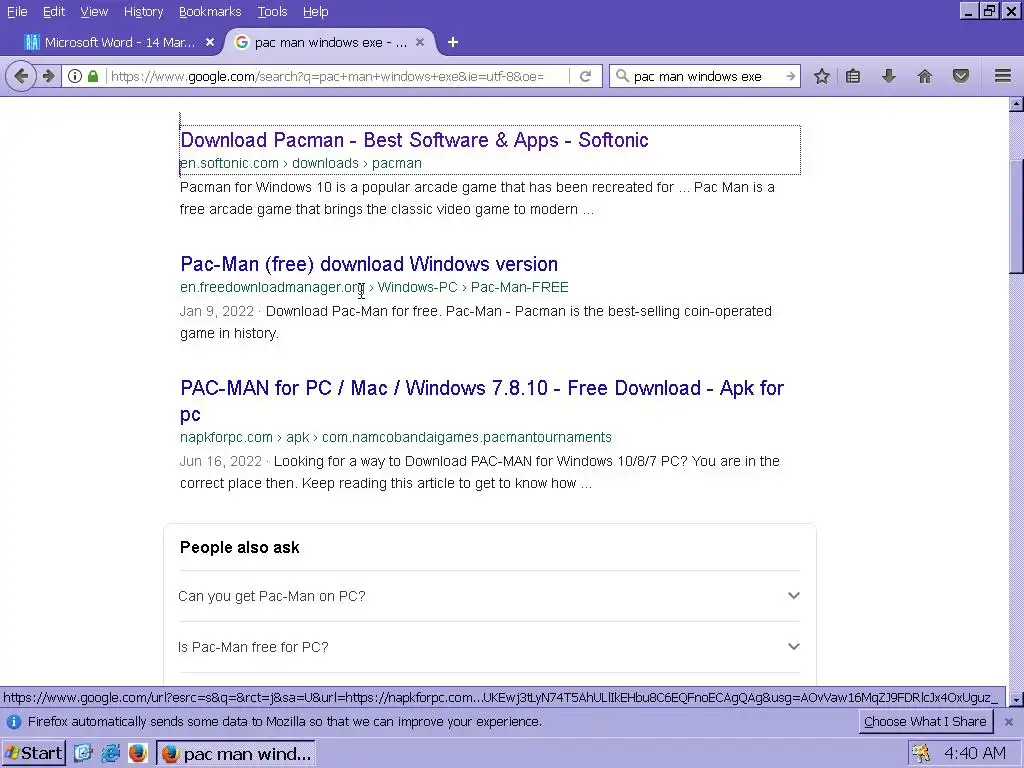The width and height of the screenshot is (1024, 768).
Task: Show your bookmarks list icon
Action: pyautogui.click(x=853, y=76)
